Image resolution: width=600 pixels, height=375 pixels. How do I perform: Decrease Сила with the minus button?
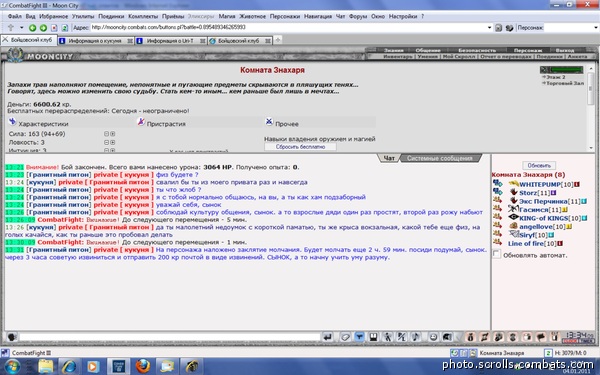(106, 134)
